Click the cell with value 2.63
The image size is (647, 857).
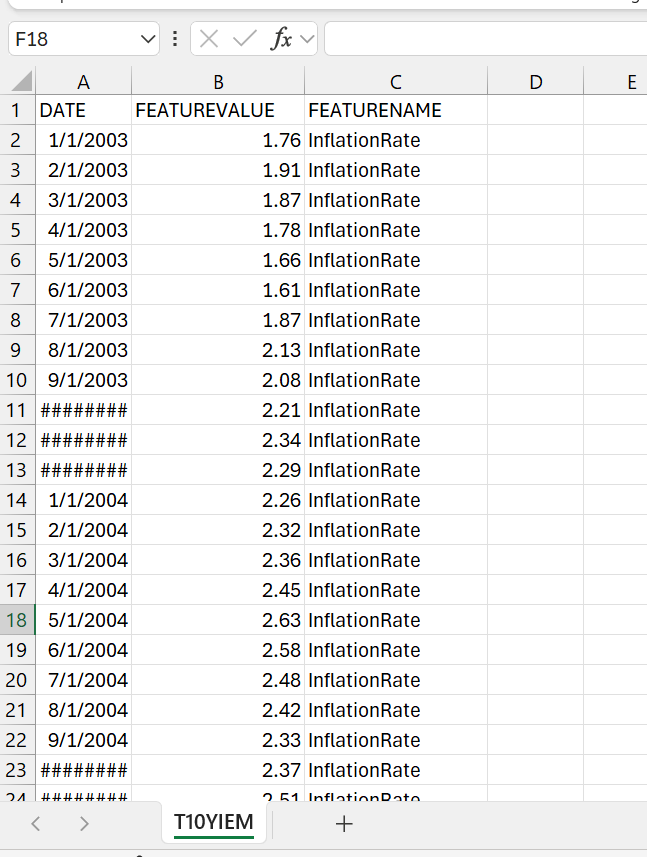click(x=218, y=620)
